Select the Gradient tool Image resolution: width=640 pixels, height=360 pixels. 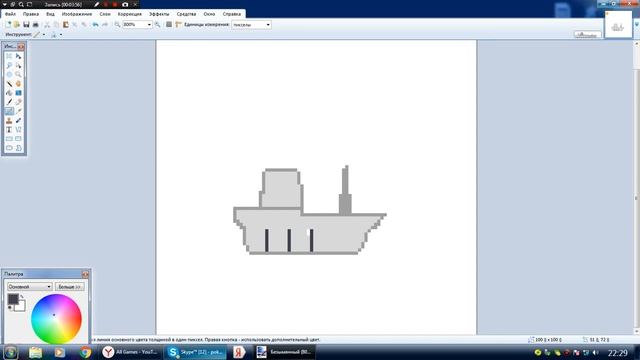[x=18, y=93]
